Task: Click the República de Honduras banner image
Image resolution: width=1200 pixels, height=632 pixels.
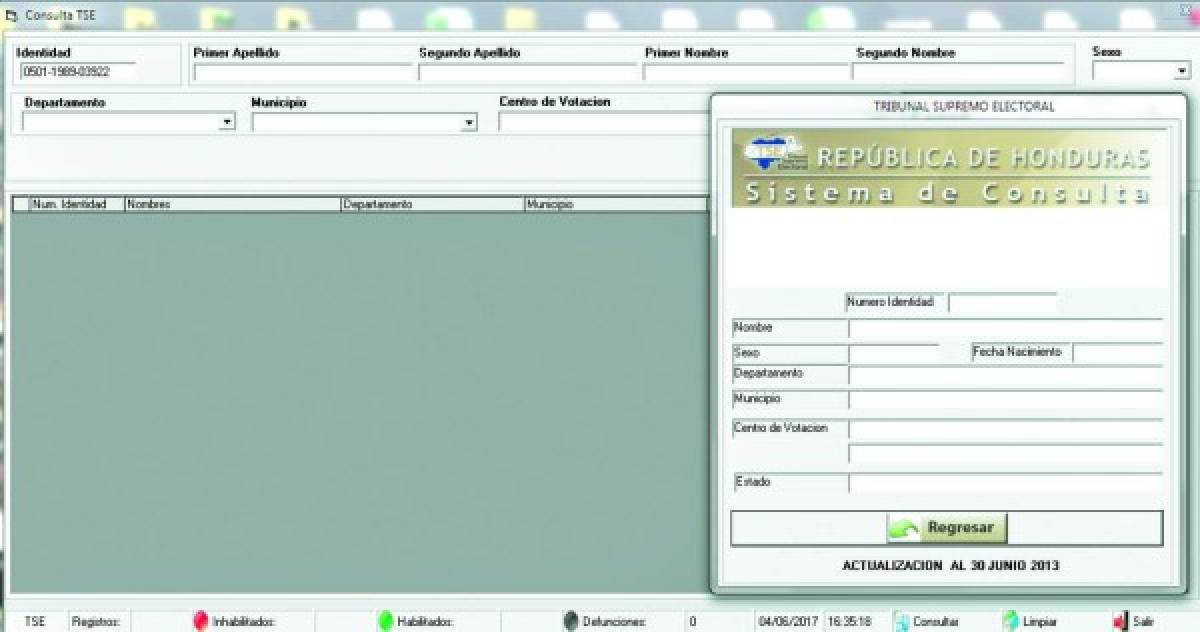Action: point(948,168)
